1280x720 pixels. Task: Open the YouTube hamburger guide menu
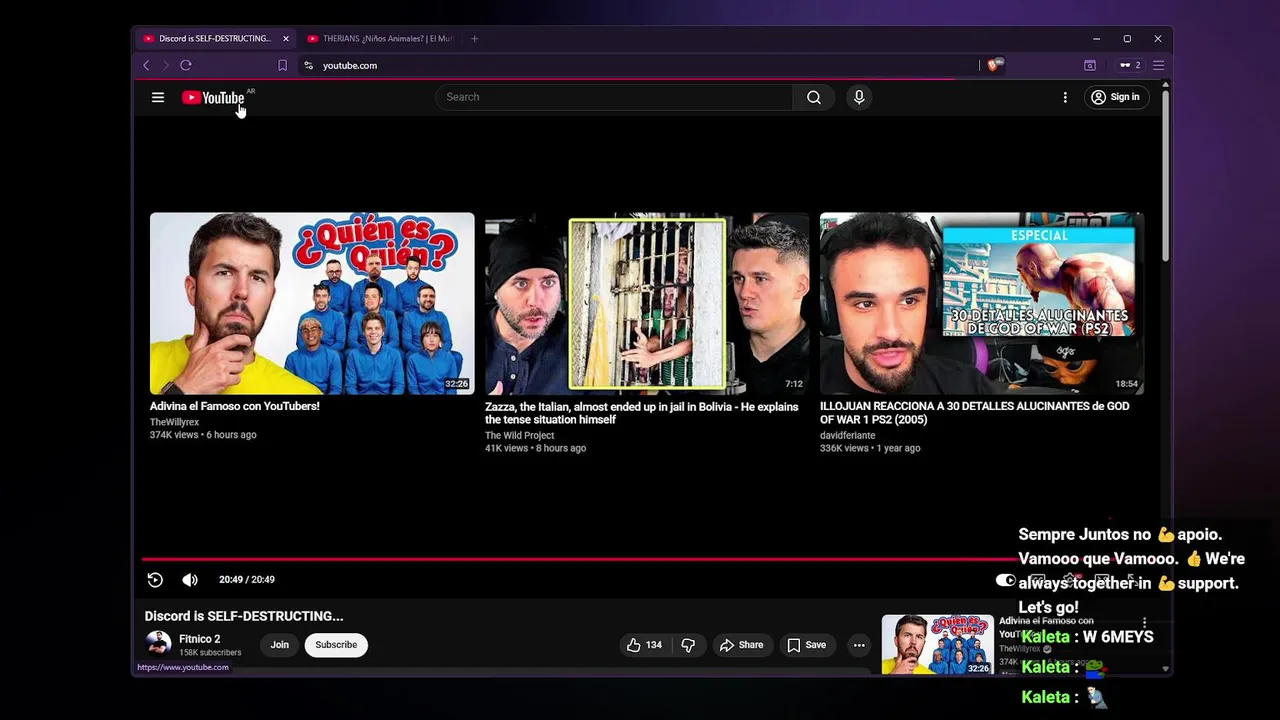tap(158, 97)
